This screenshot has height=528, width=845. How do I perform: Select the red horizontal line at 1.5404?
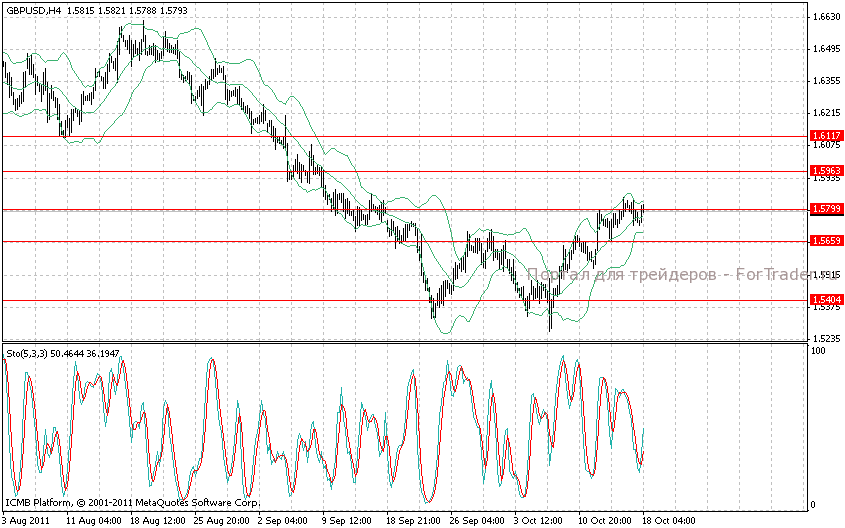(x=404, y=300)
